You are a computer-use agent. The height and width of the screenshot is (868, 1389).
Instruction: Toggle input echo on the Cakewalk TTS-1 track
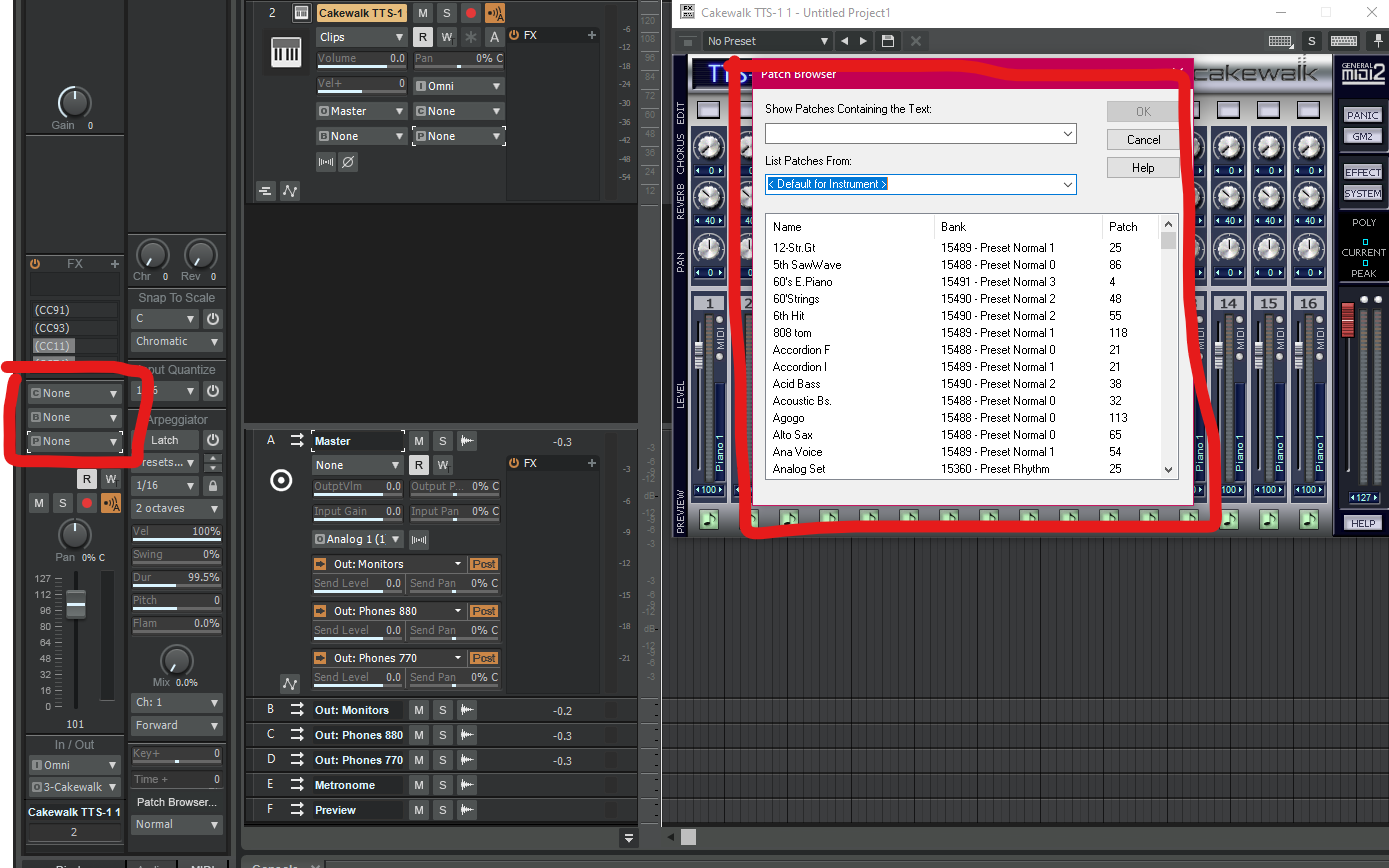(x=495, y=13)
